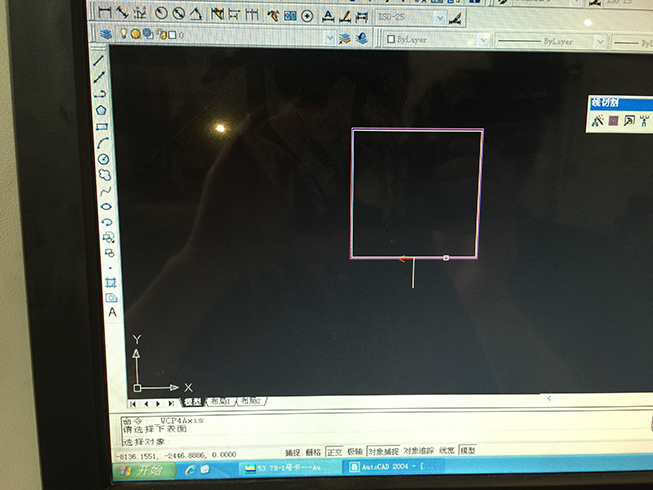The width and height of the screenshot is (653, 490).
Task: Open the Layer Properties Manager
Action: (106, 35)
